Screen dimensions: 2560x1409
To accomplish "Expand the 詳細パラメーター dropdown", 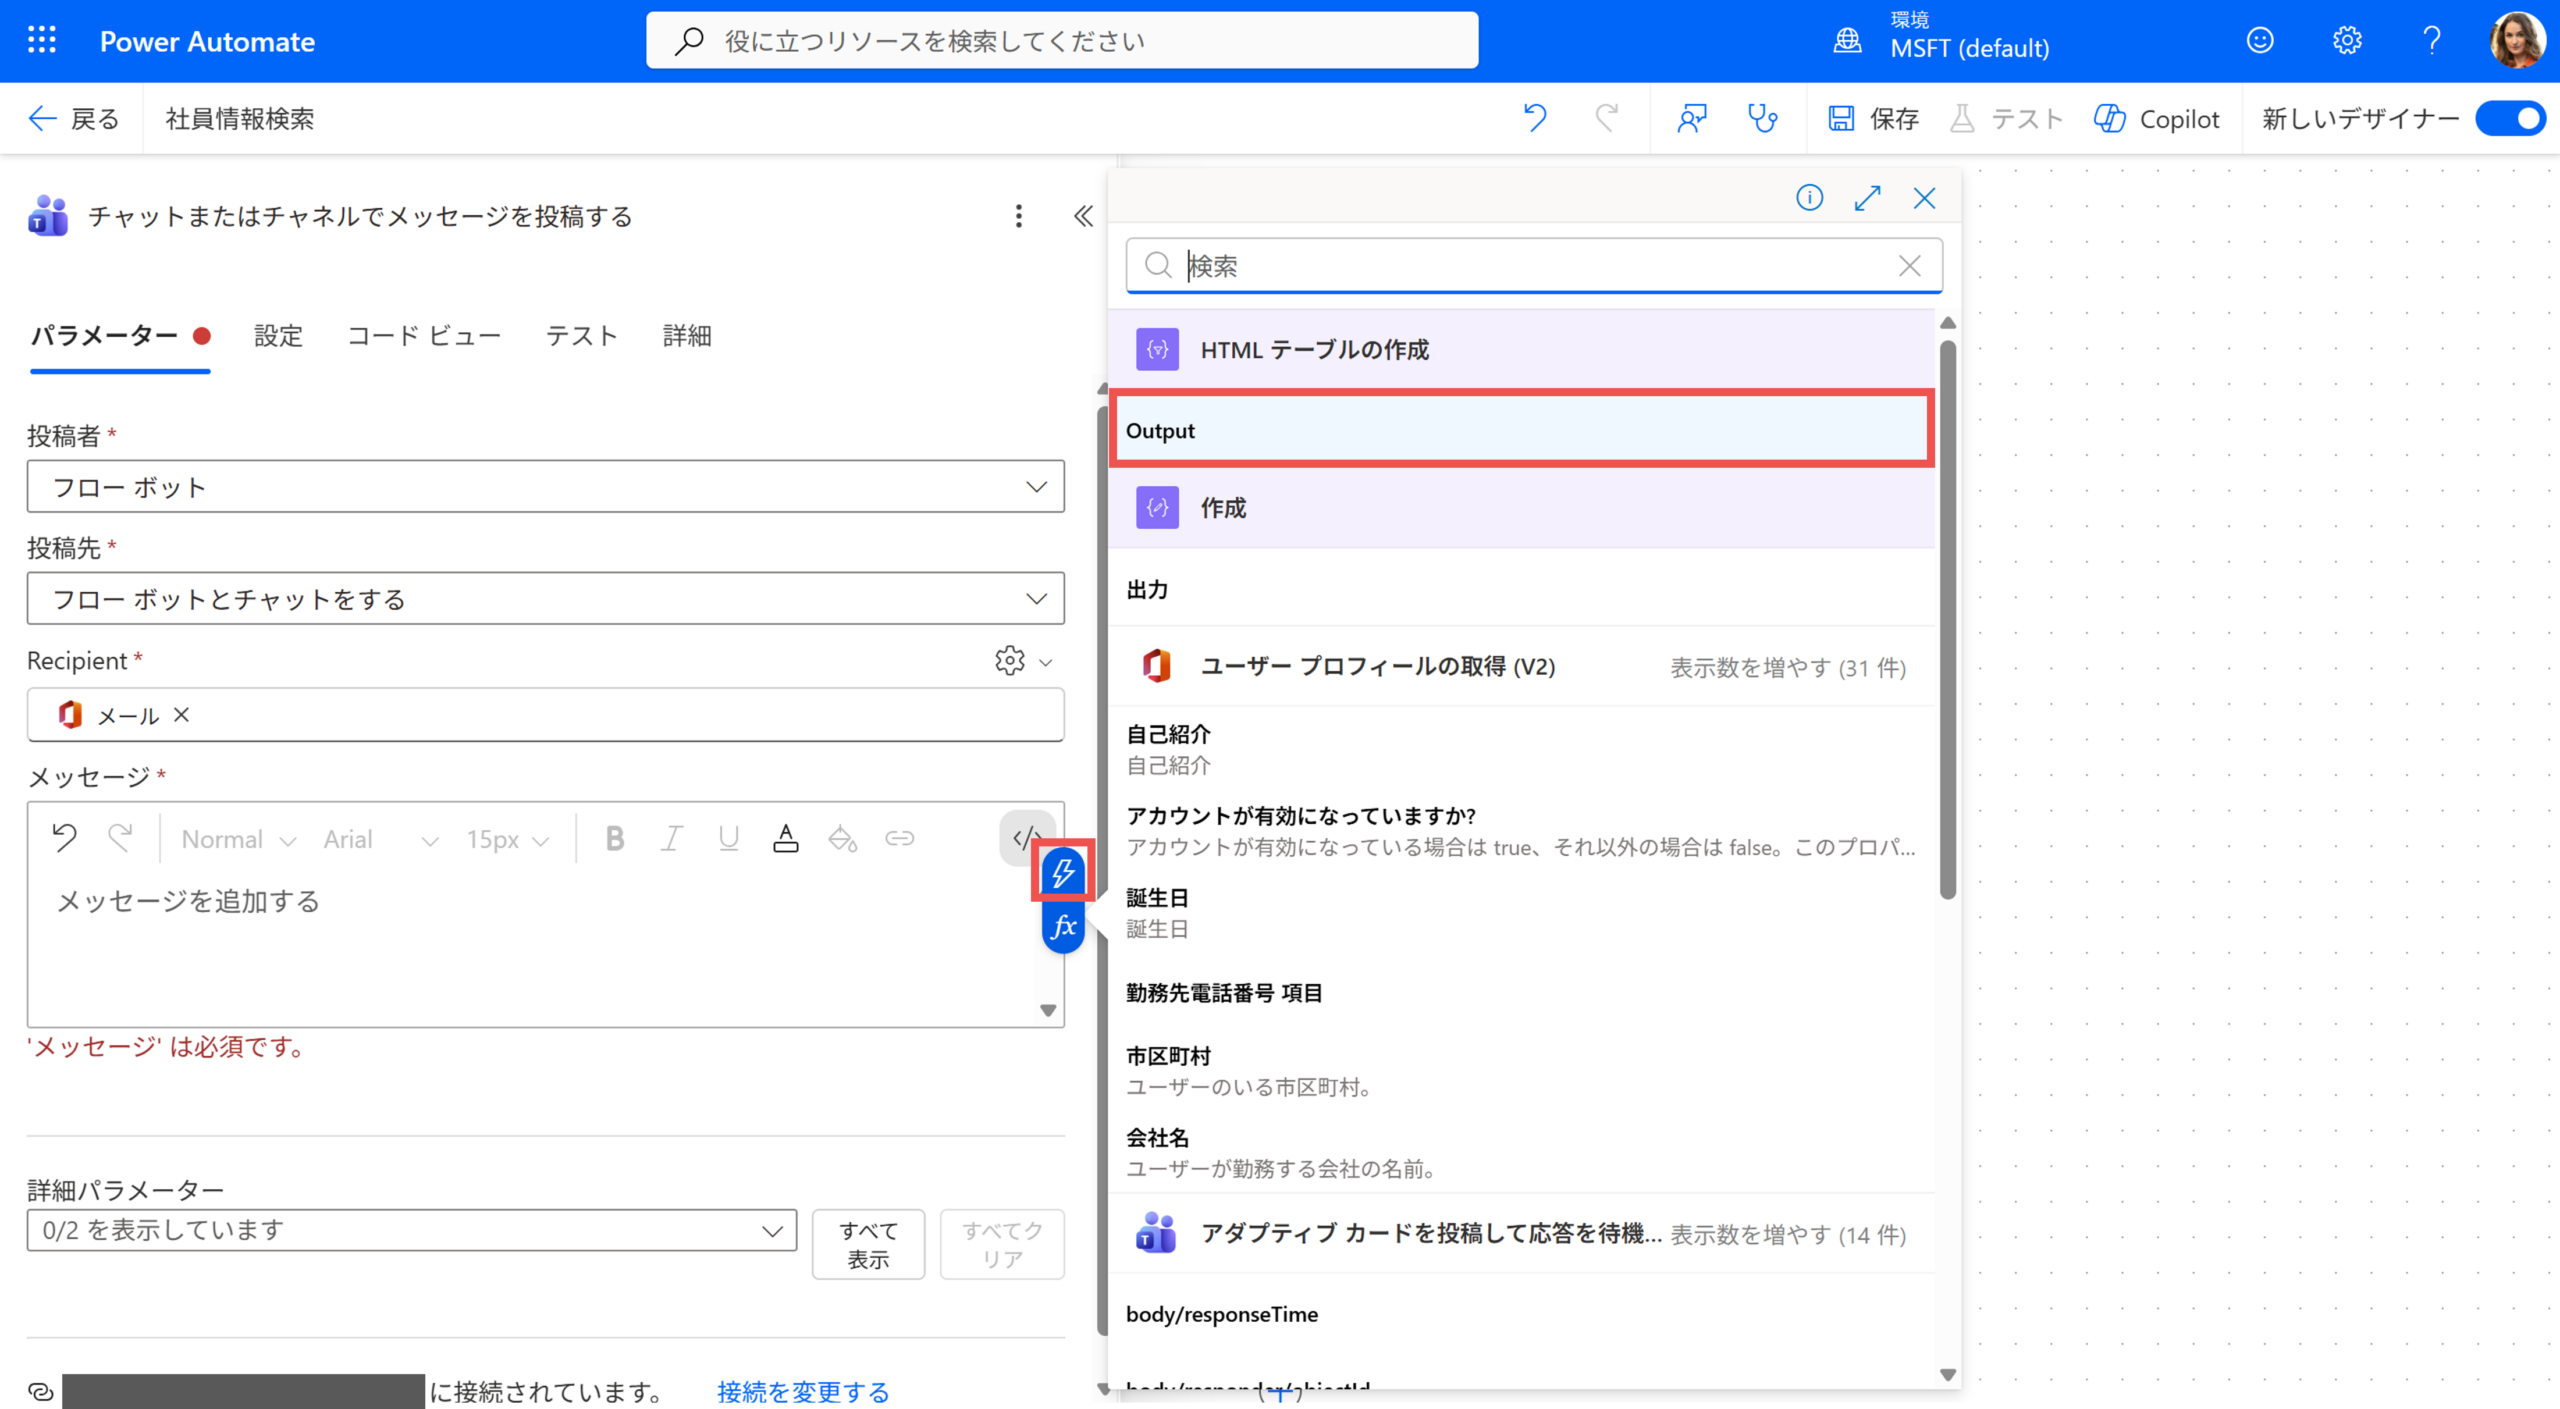I will pyautogui.click(x=411, y=1230).
